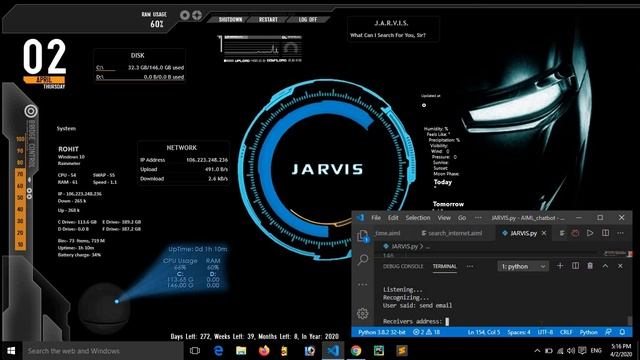Select the TERMINAL panel tab

444,266
